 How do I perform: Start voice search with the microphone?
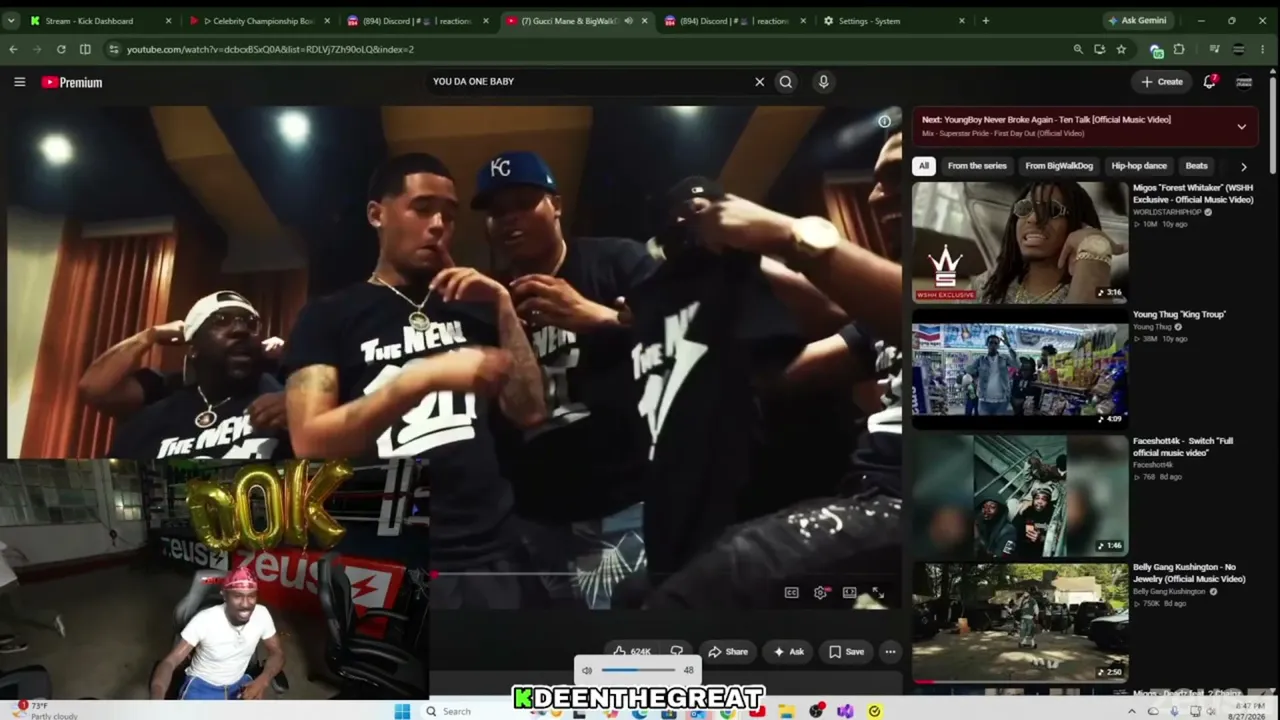click(823, 82)
